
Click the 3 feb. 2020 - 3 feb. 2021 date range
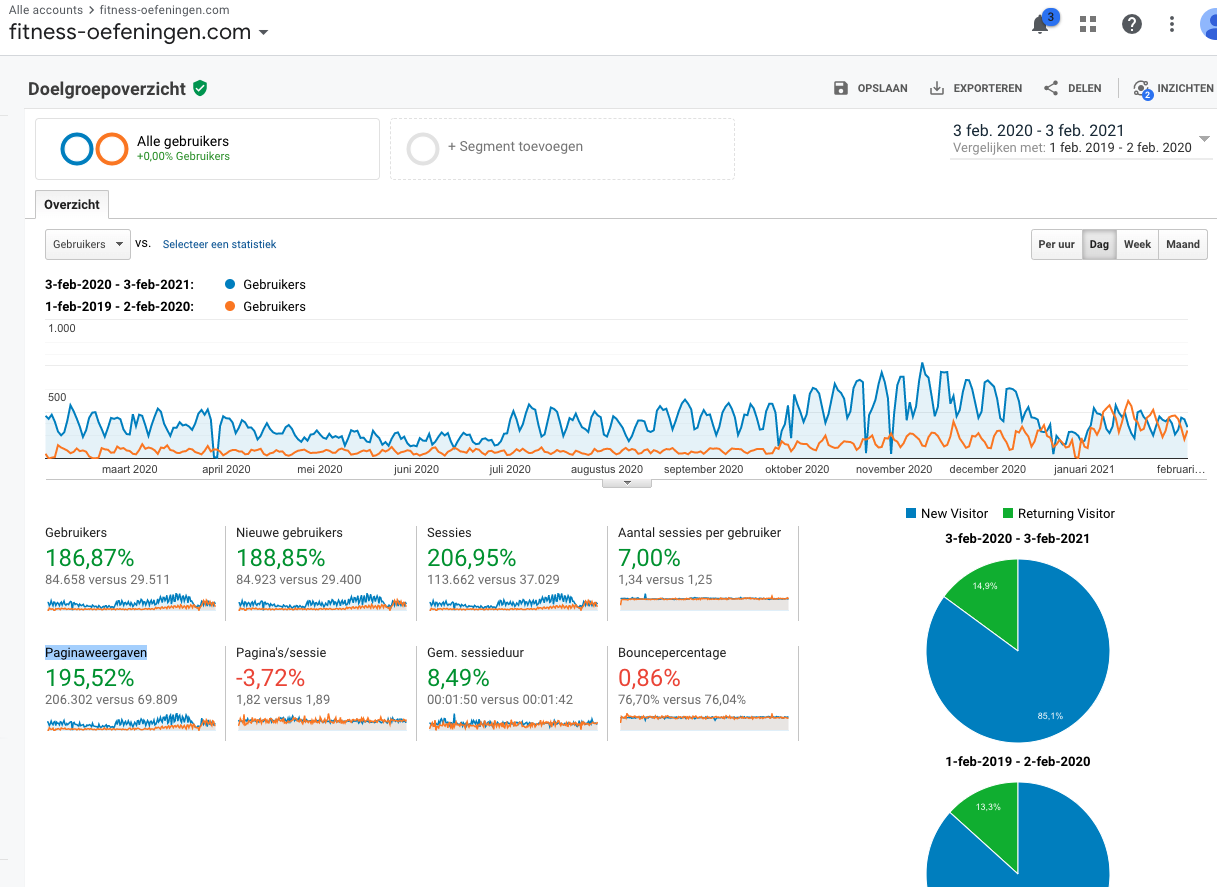(x=1038, y=130)
